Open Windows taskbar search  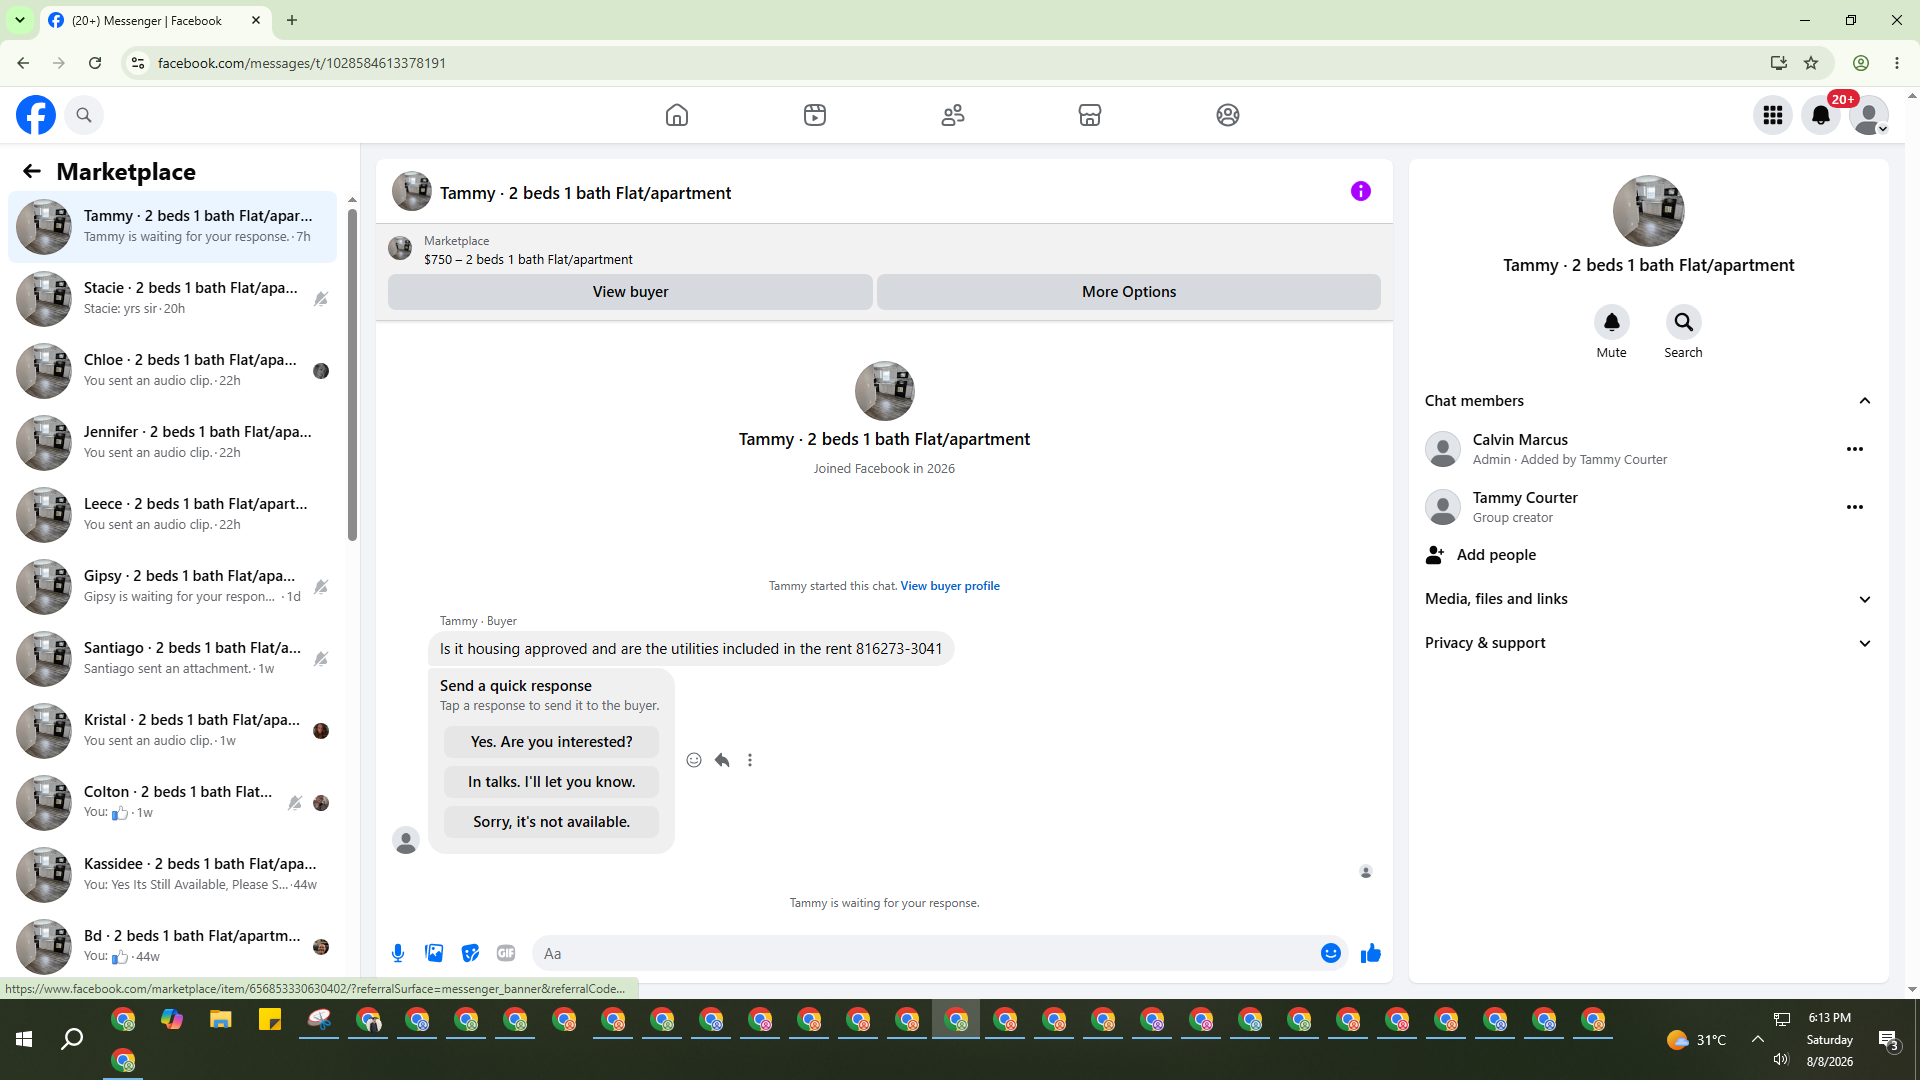click(72, 1040)
